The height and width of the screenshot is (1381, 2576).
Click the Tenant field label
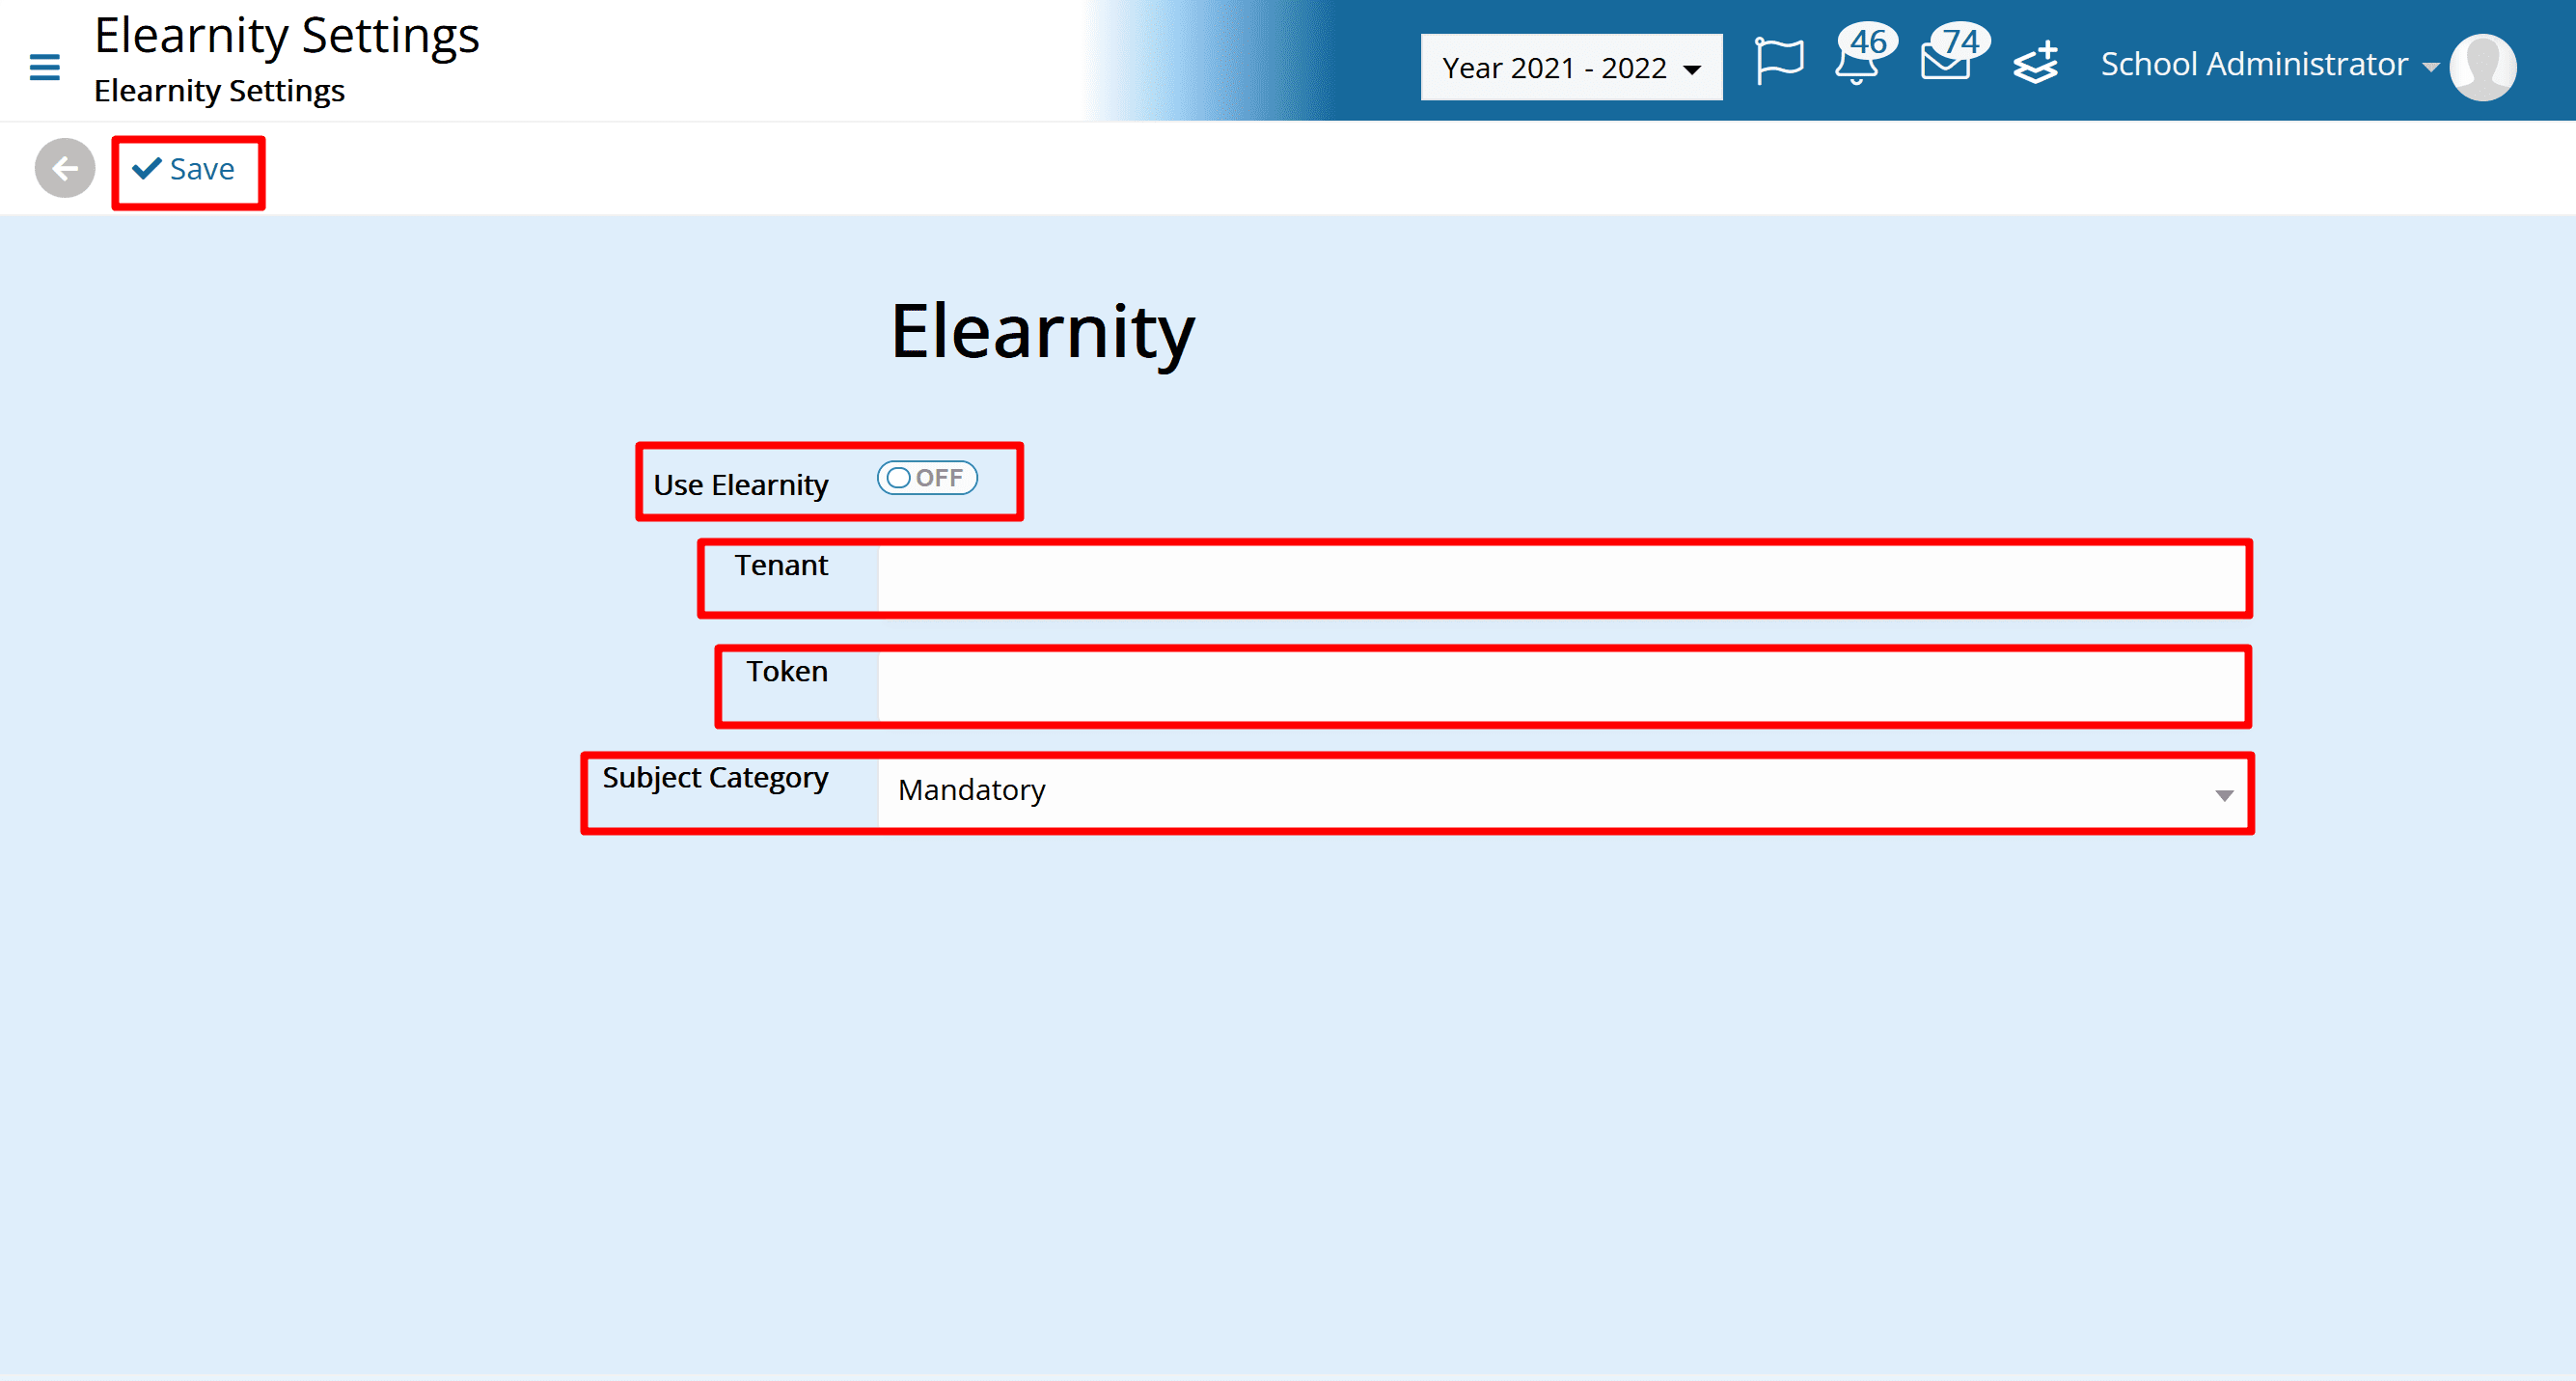point(781,565)
